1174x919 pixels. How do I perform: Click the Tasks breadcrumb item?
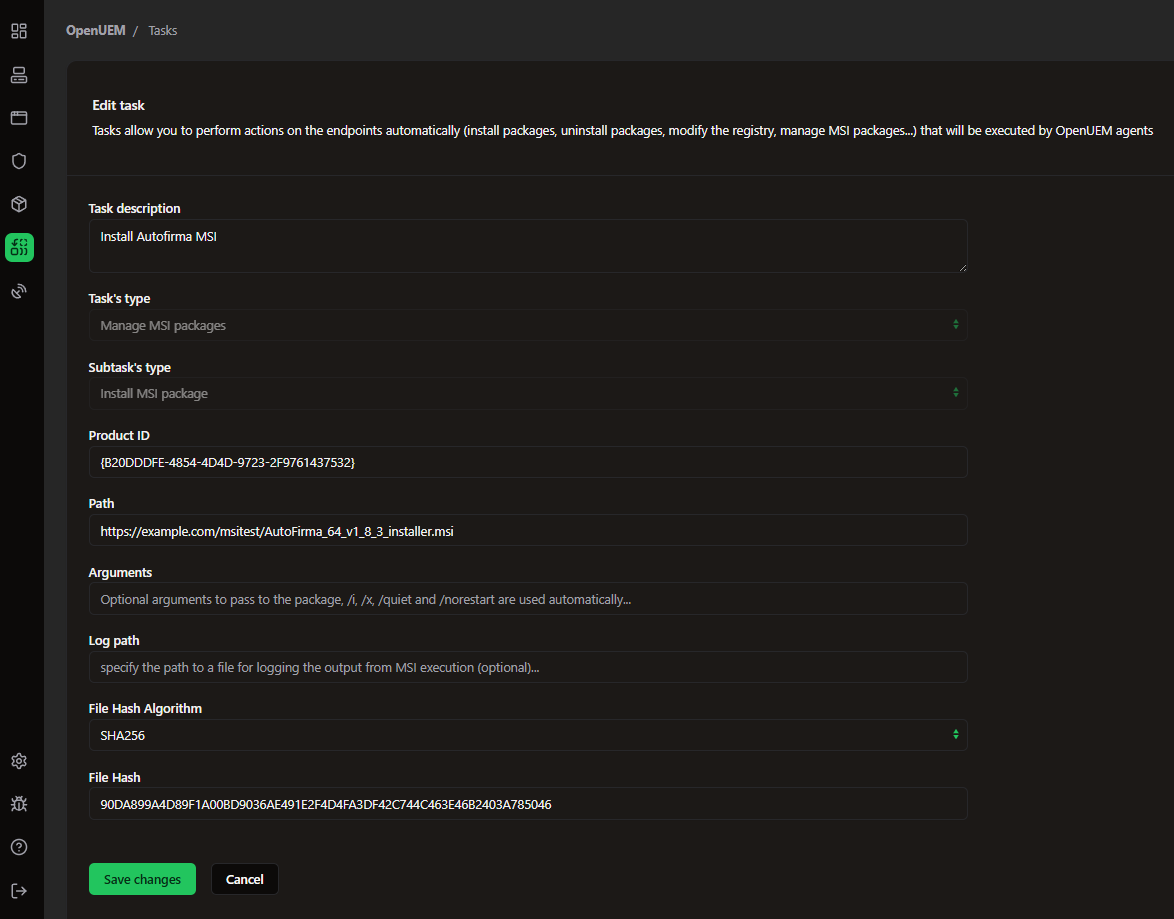(x=163, y=31)
